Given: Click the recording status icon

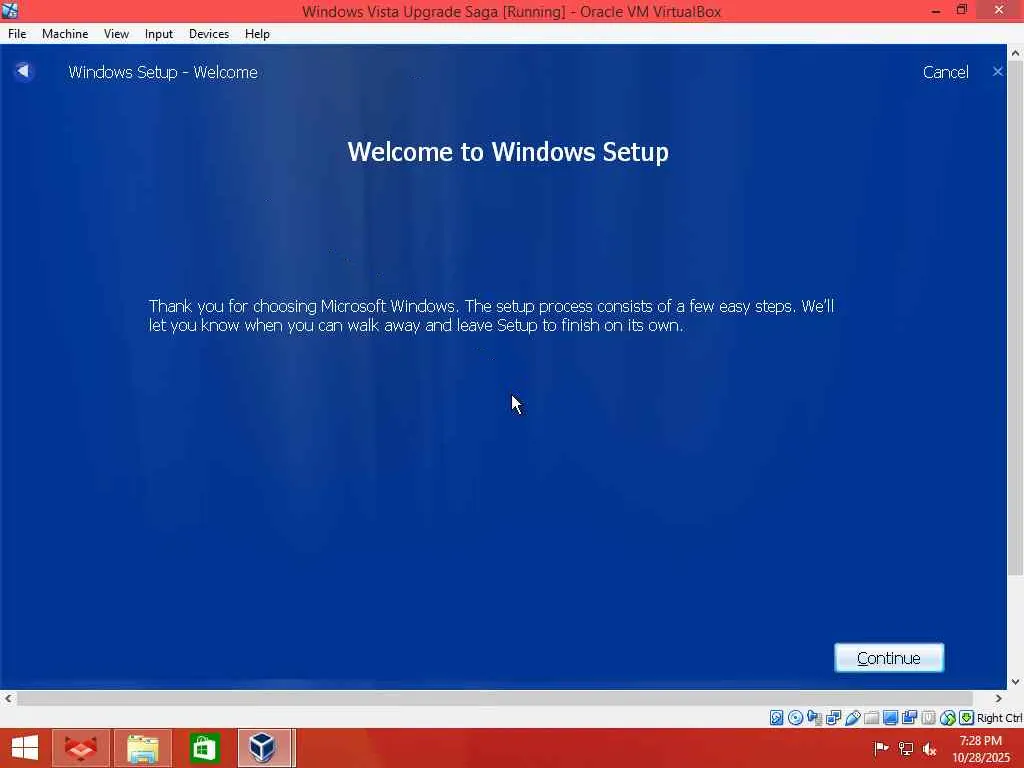Looking at the screenshot, I should tap(909, 718).
